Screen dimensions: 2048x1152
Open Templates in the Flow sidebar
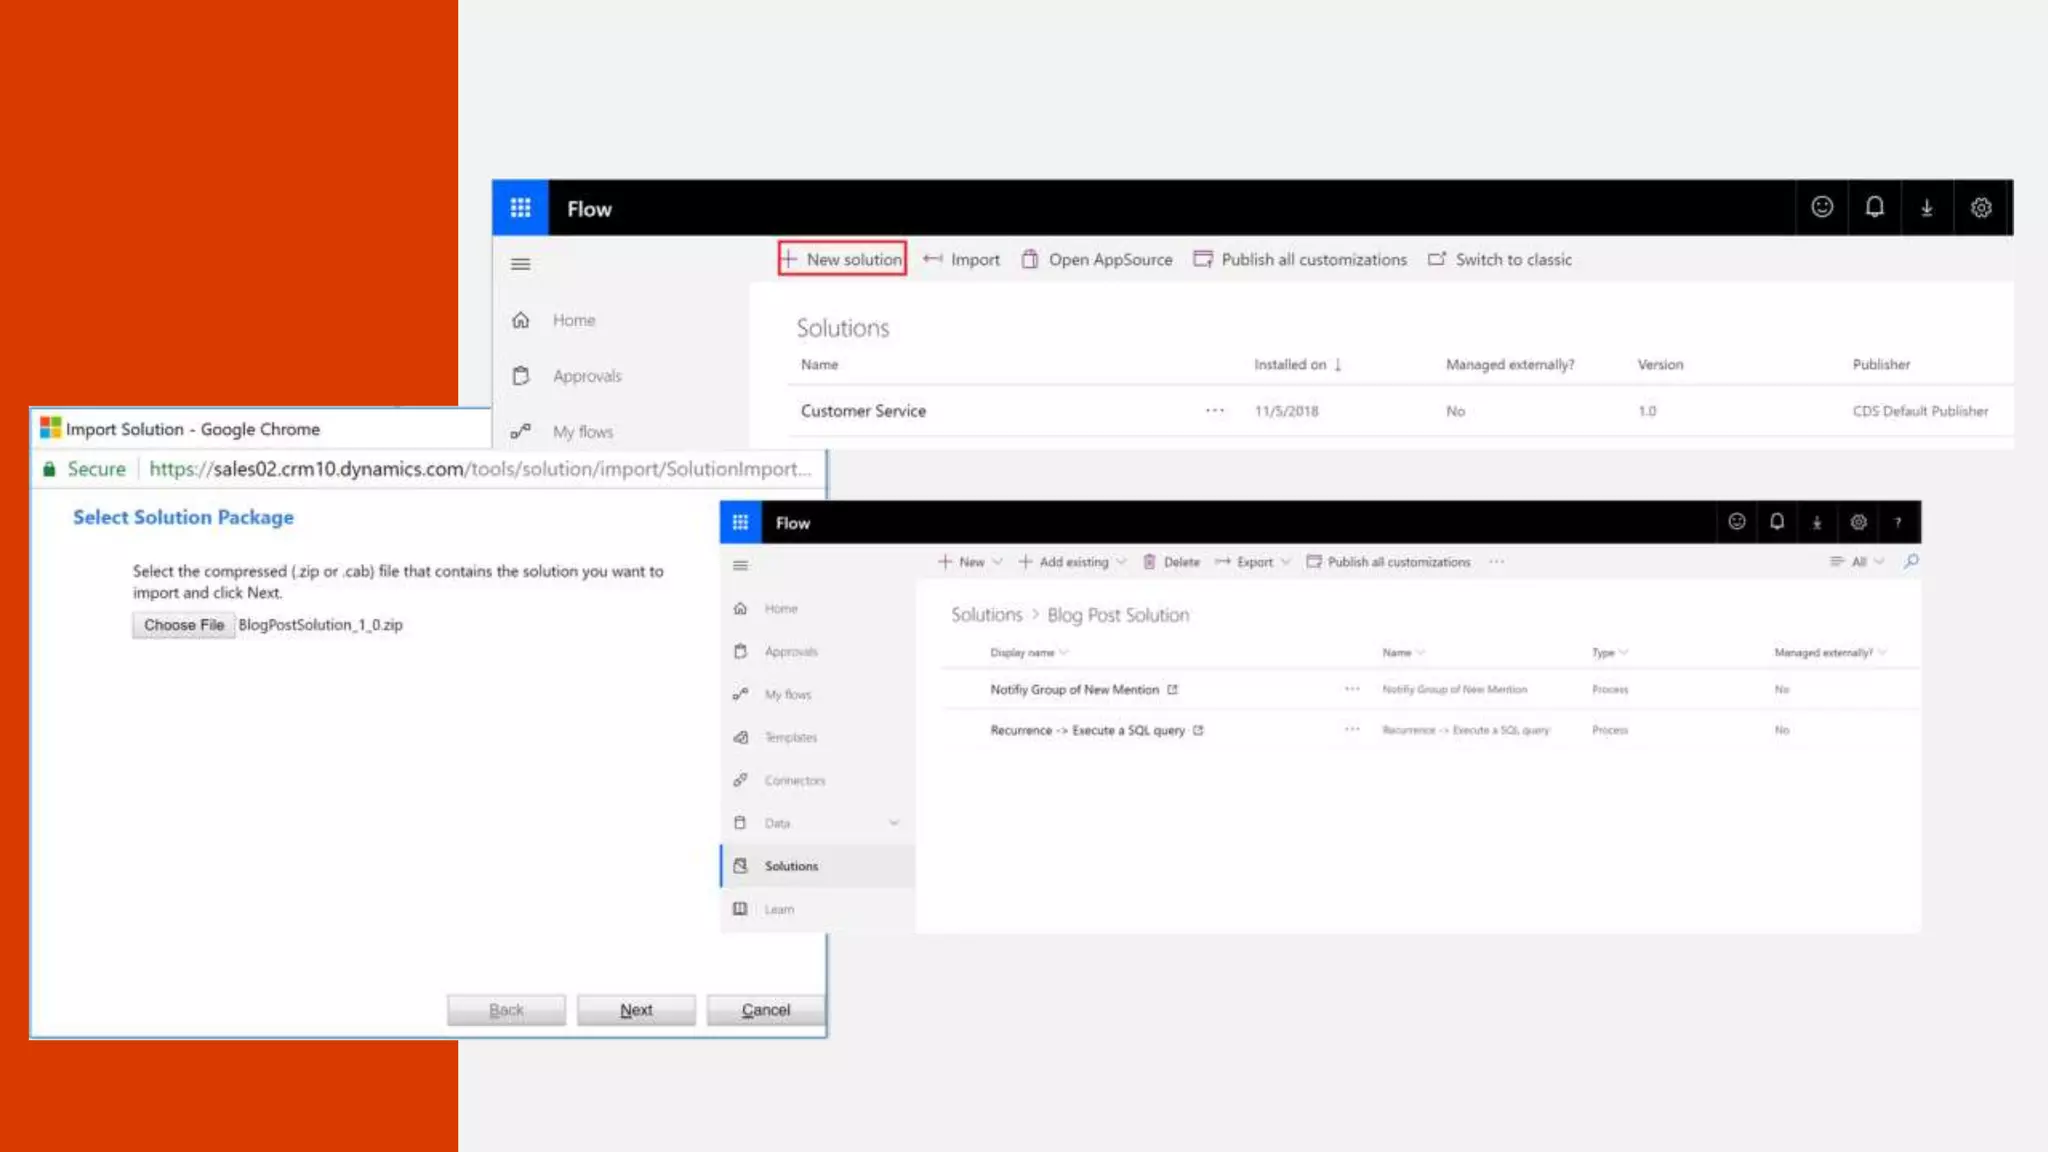pos(790,738)
